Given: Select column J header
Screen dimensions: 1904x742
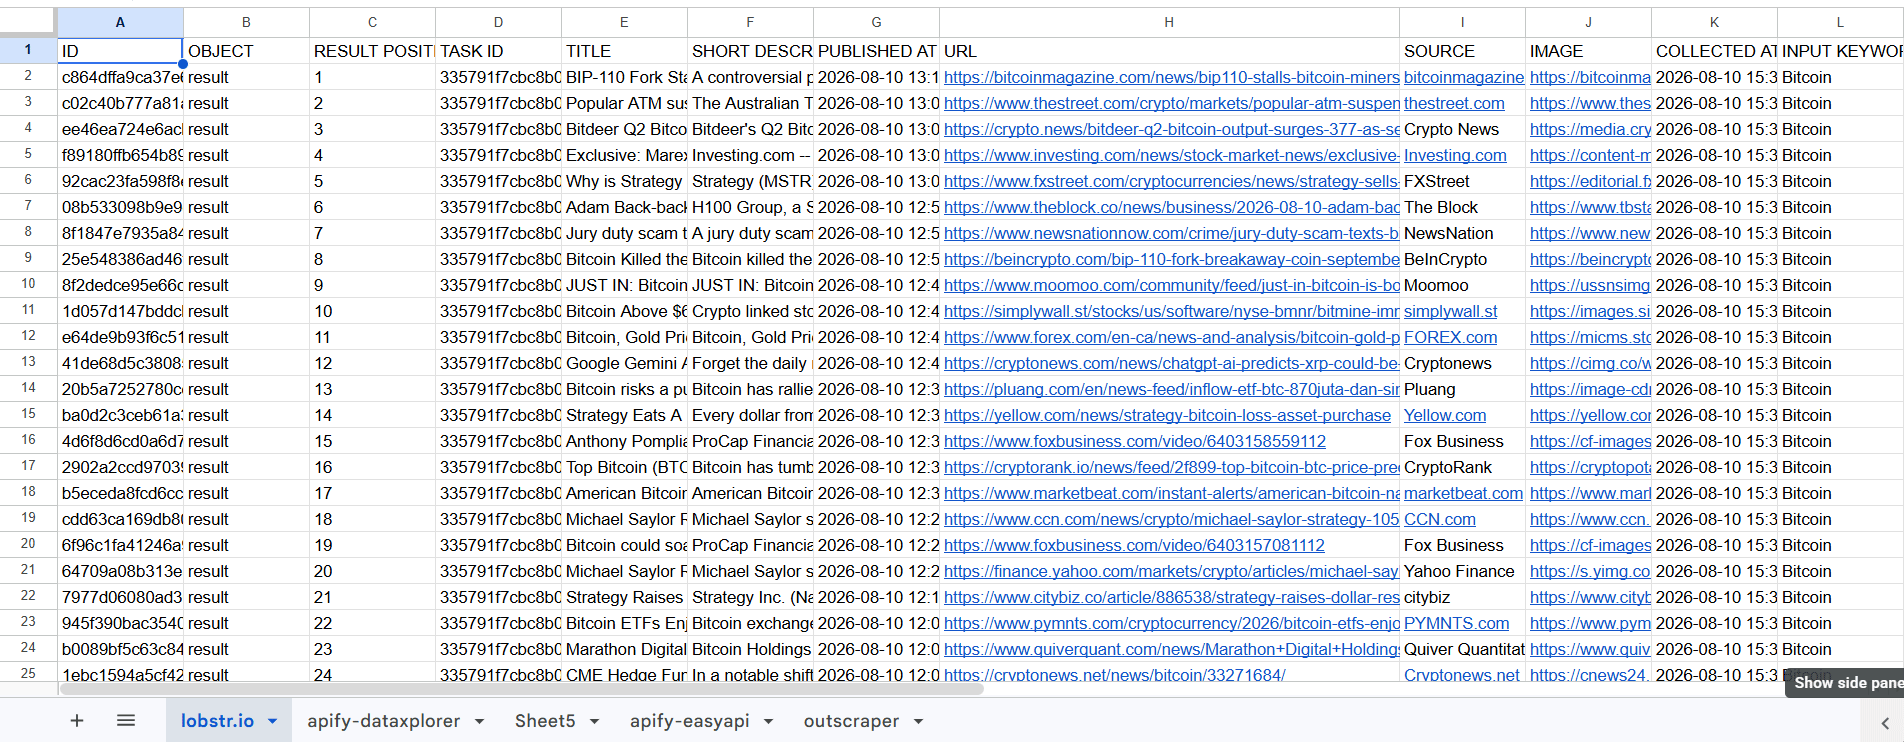Looking at the screenshot, I should [x=1588, y=22].
